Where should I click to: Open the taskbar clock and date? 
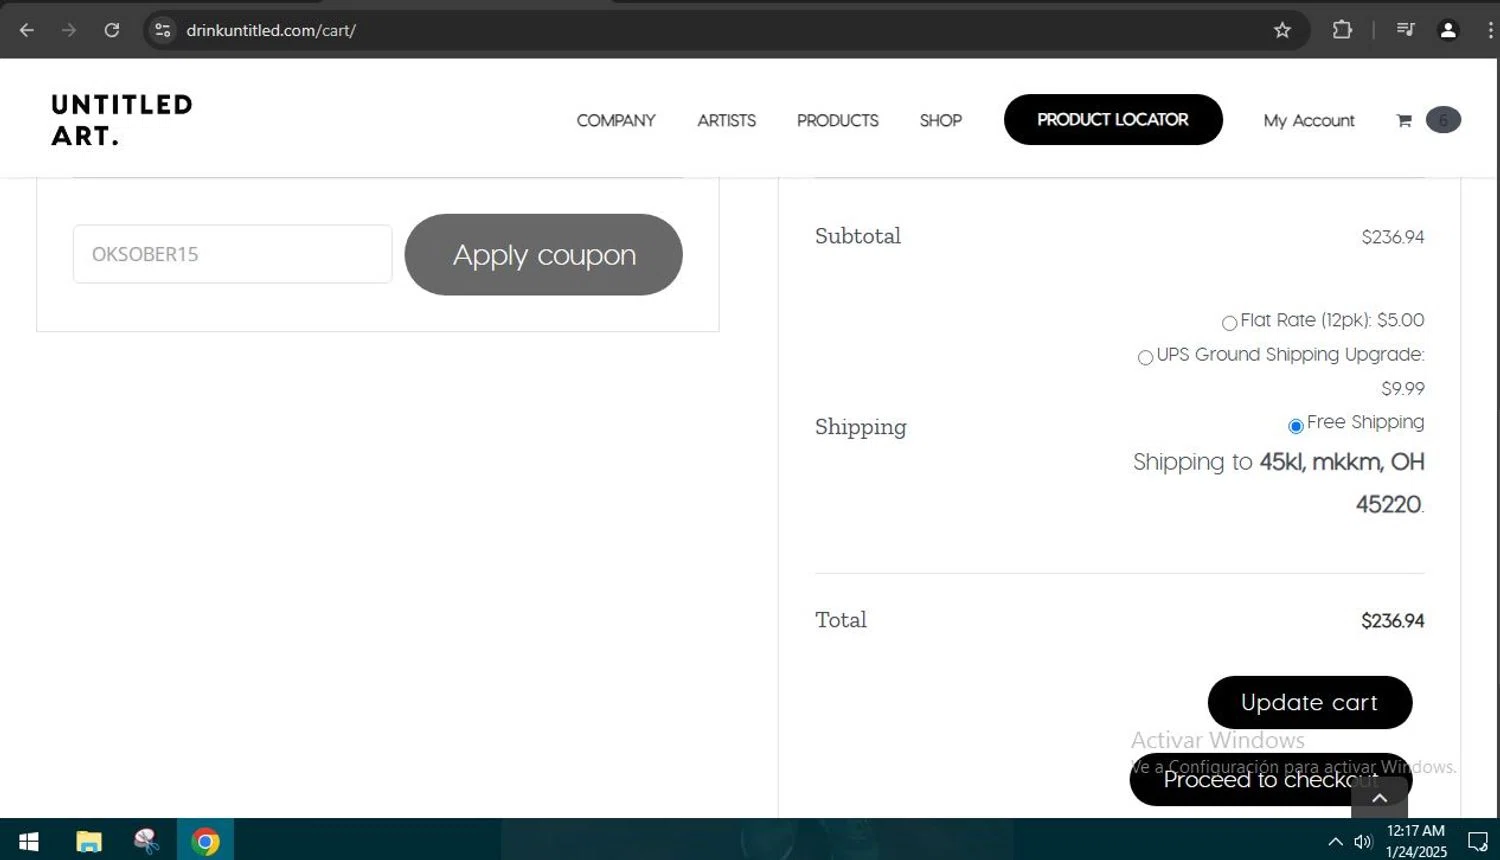tap(1416, 841)
